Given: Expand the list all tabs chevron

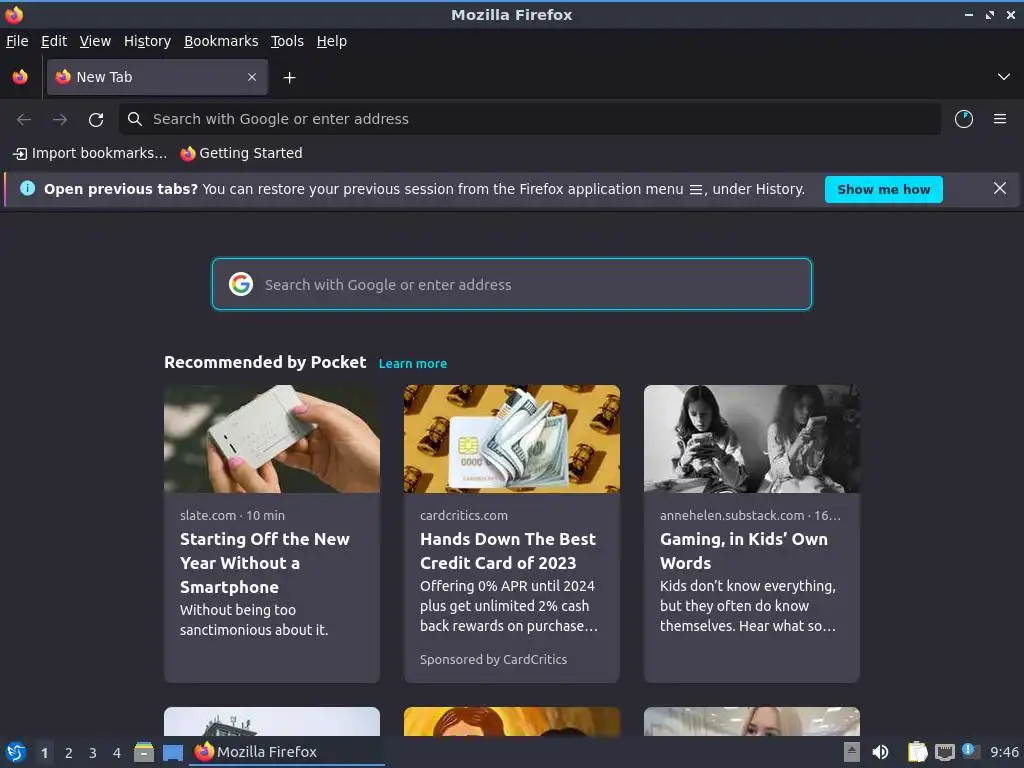Looking at the screenshot, I should (1004, 77).
